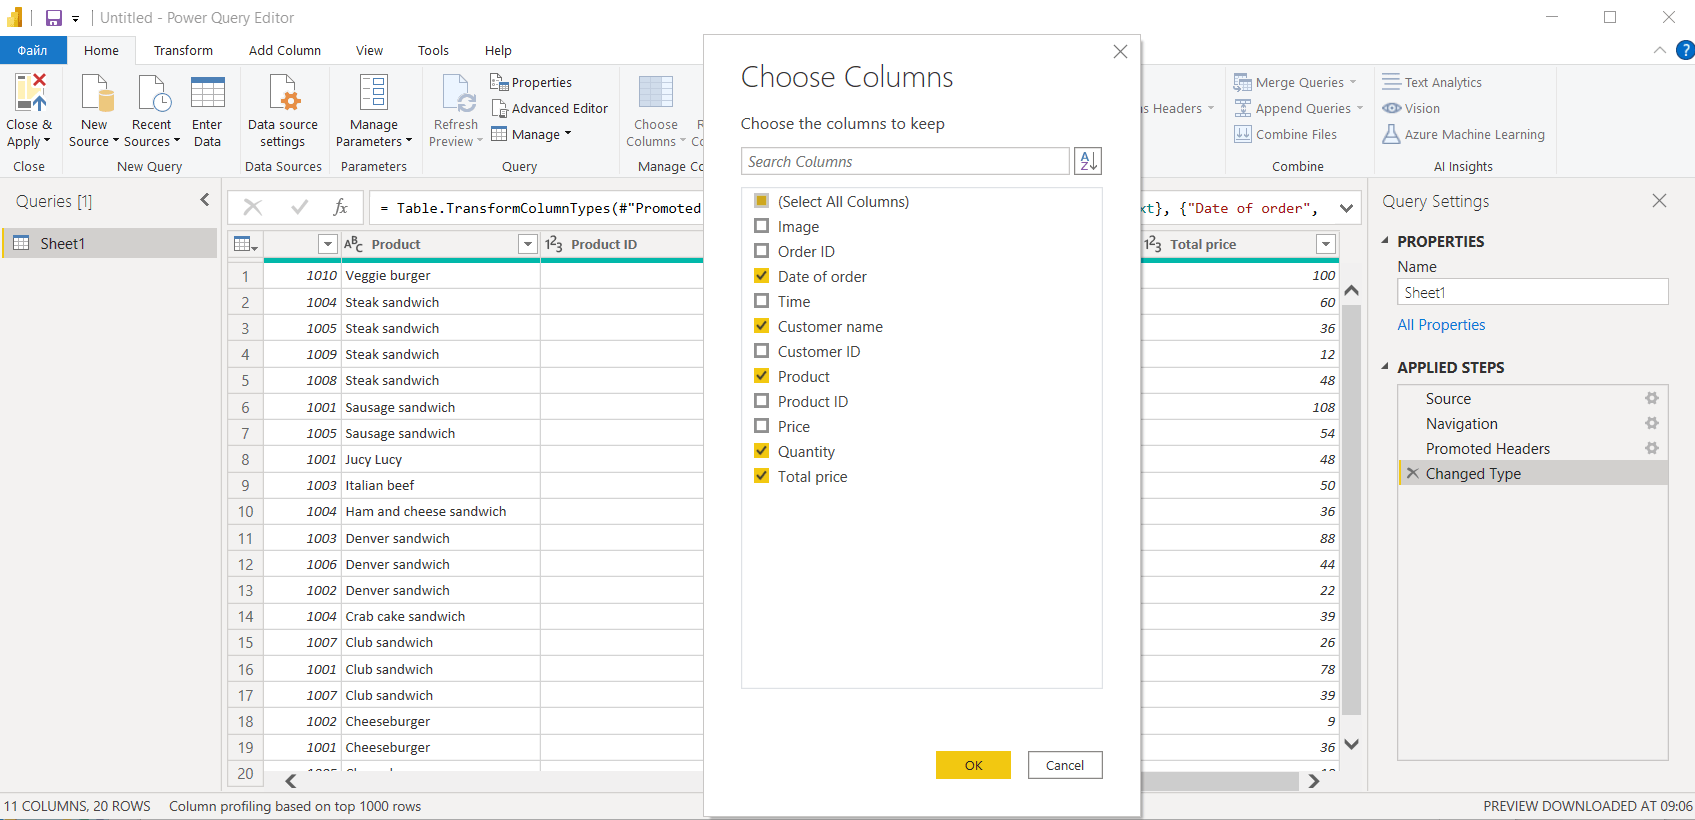The width and height of the screenshot is (1695, 820).
Task: Open the Source step gear settings
Action: 1651,398
